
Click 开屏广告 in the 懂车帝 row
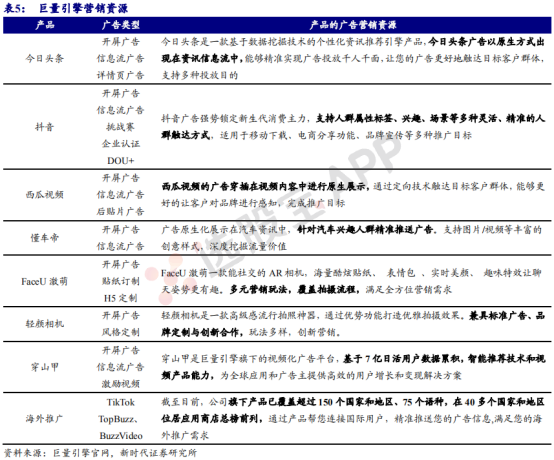(x=121, y=230)
